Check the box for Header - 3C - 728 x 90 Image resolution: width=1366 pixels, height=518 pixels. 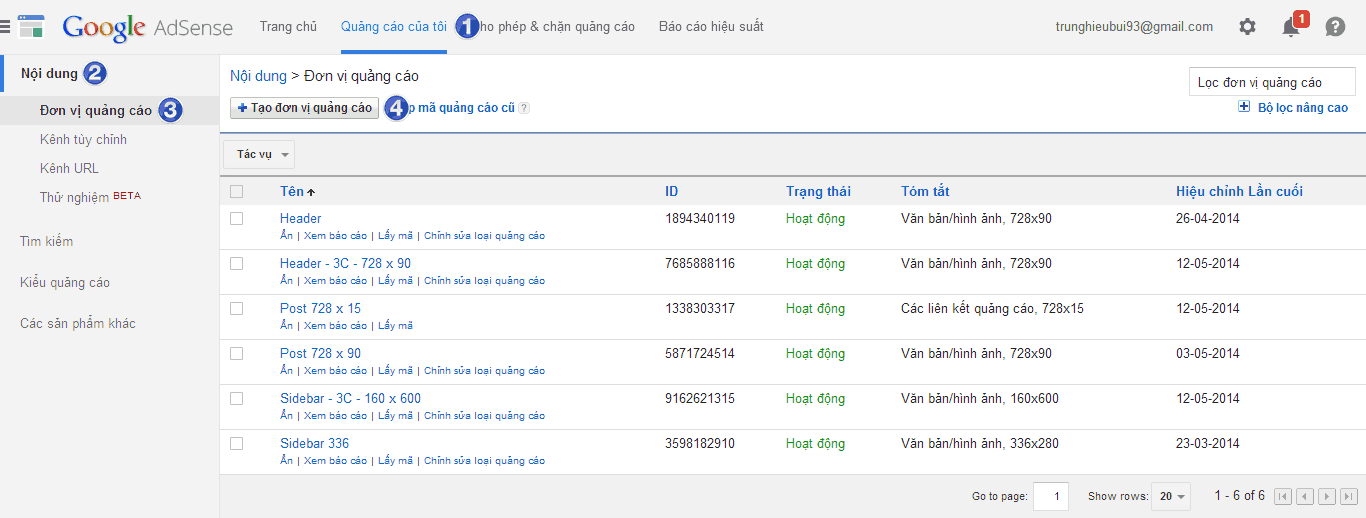[237, 263]
